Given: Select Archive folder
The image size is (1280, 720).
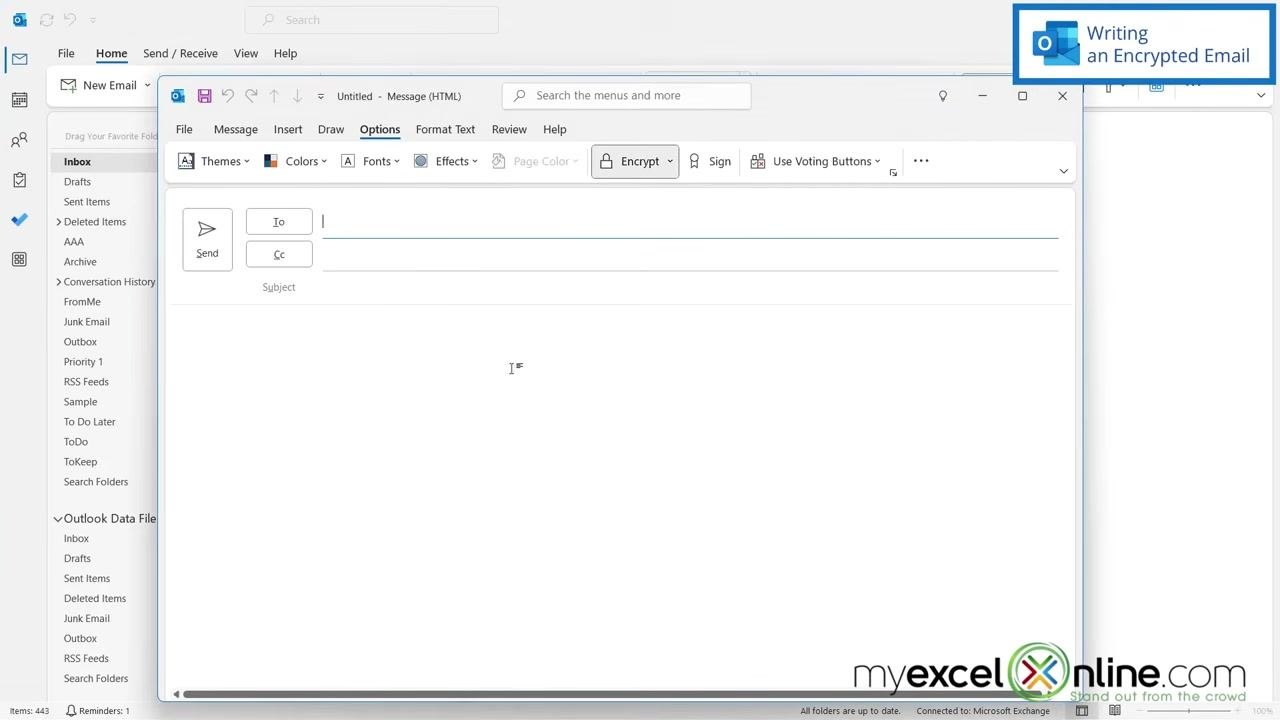Looking at the screenshot, I should pos(80,262).
